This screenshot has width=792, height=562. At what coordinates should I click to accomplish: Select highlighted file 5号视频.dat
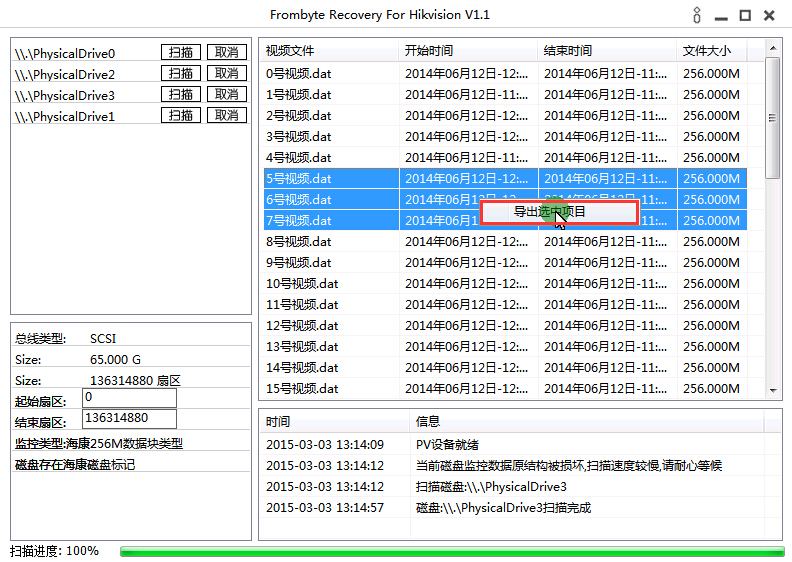pyautogui.click(x=299, y=179)
